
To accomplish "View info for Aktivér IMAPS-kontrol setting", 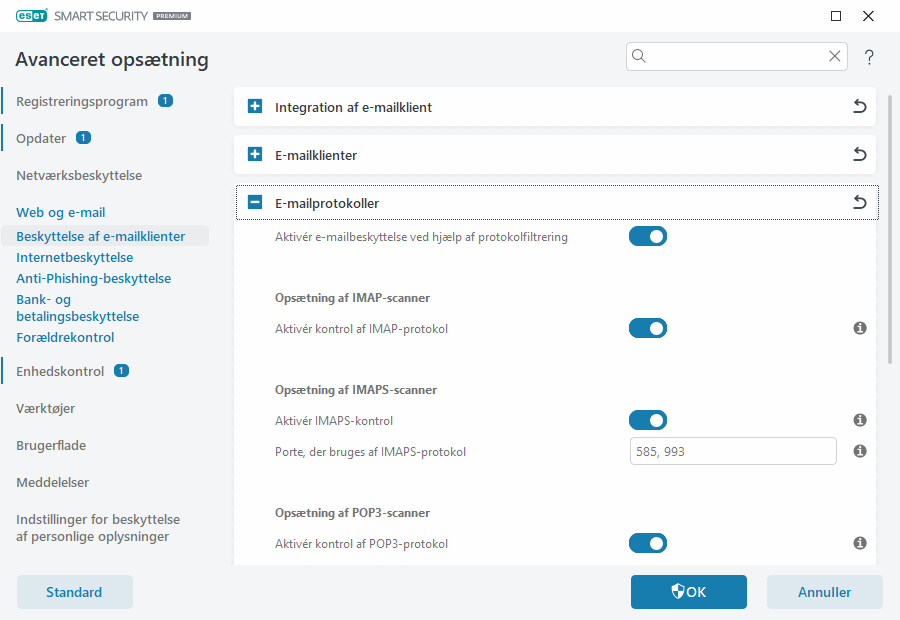I will point(859,420).
